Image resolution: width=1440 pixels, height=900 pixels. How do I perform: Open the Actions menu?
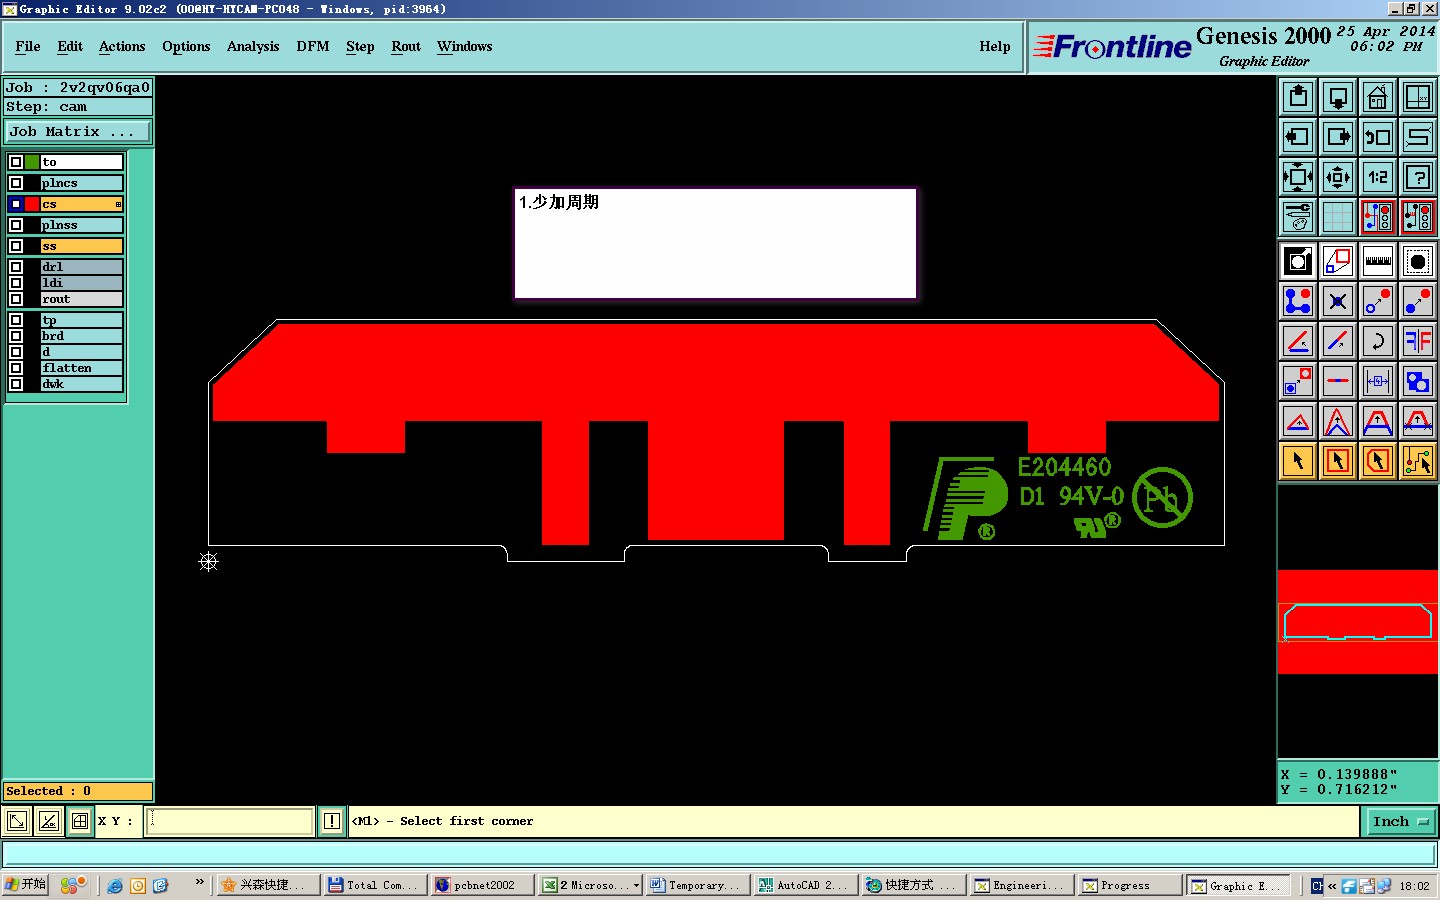tap(122, 47)
